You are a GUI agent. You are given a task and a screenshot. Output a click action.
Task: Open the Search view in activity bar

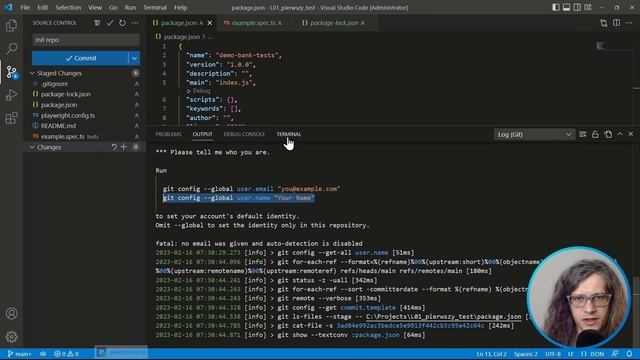[11, 49]
